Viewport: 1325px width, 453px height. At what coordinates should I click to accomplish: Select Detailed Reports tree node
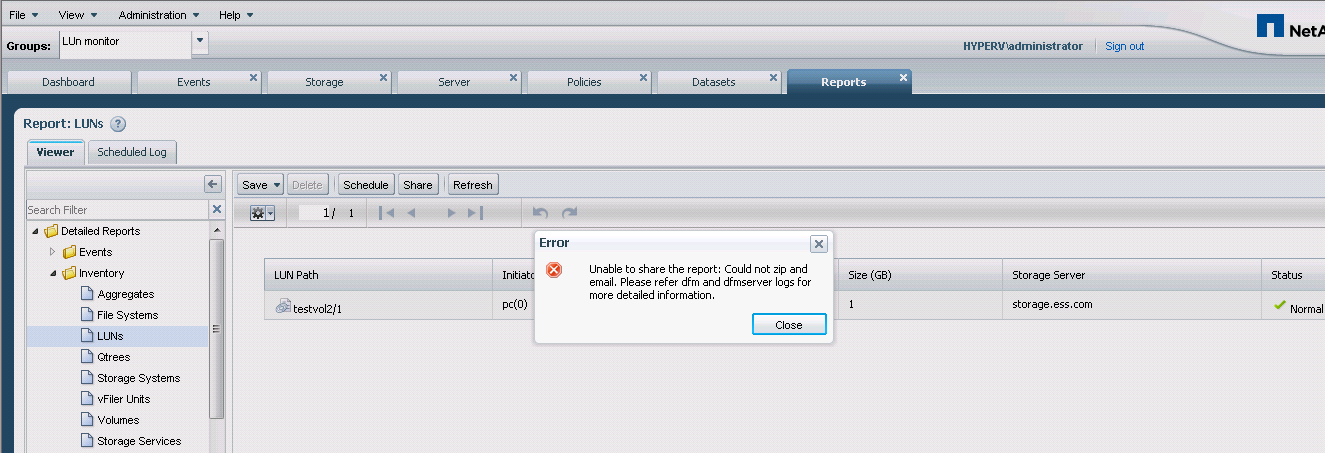pos(100,231)
